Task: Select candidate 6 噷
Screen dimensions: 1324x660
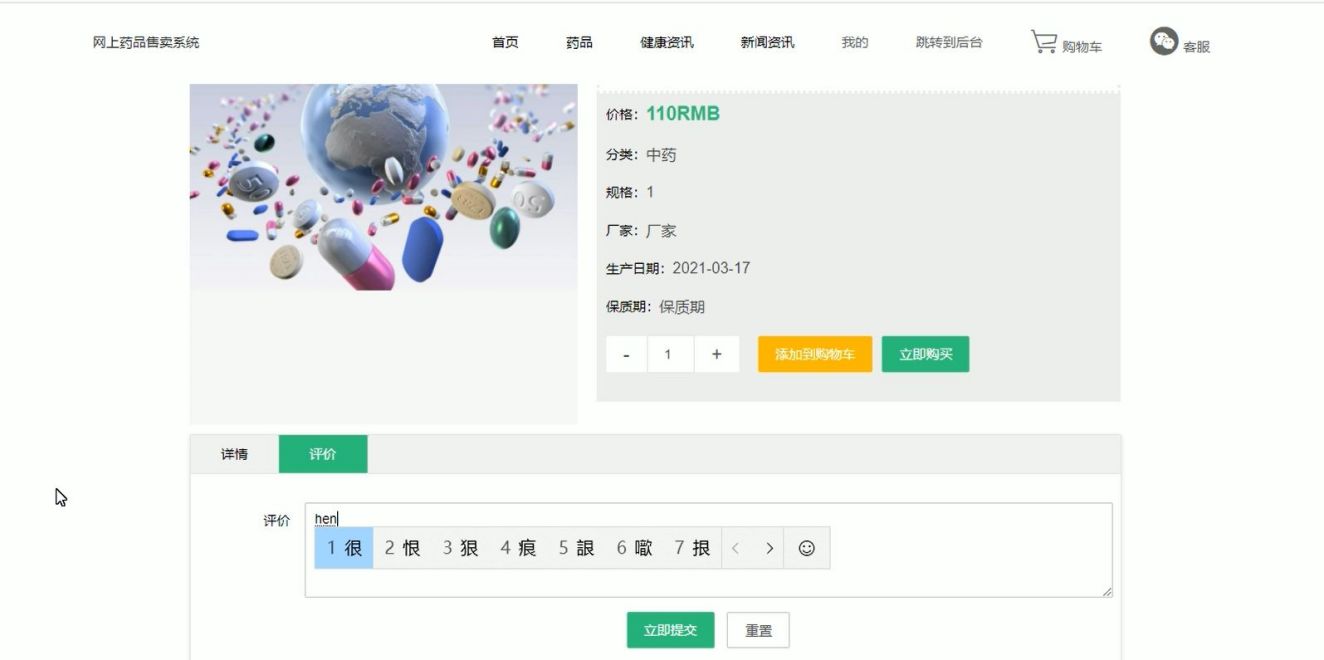Action: pos(634,548)
